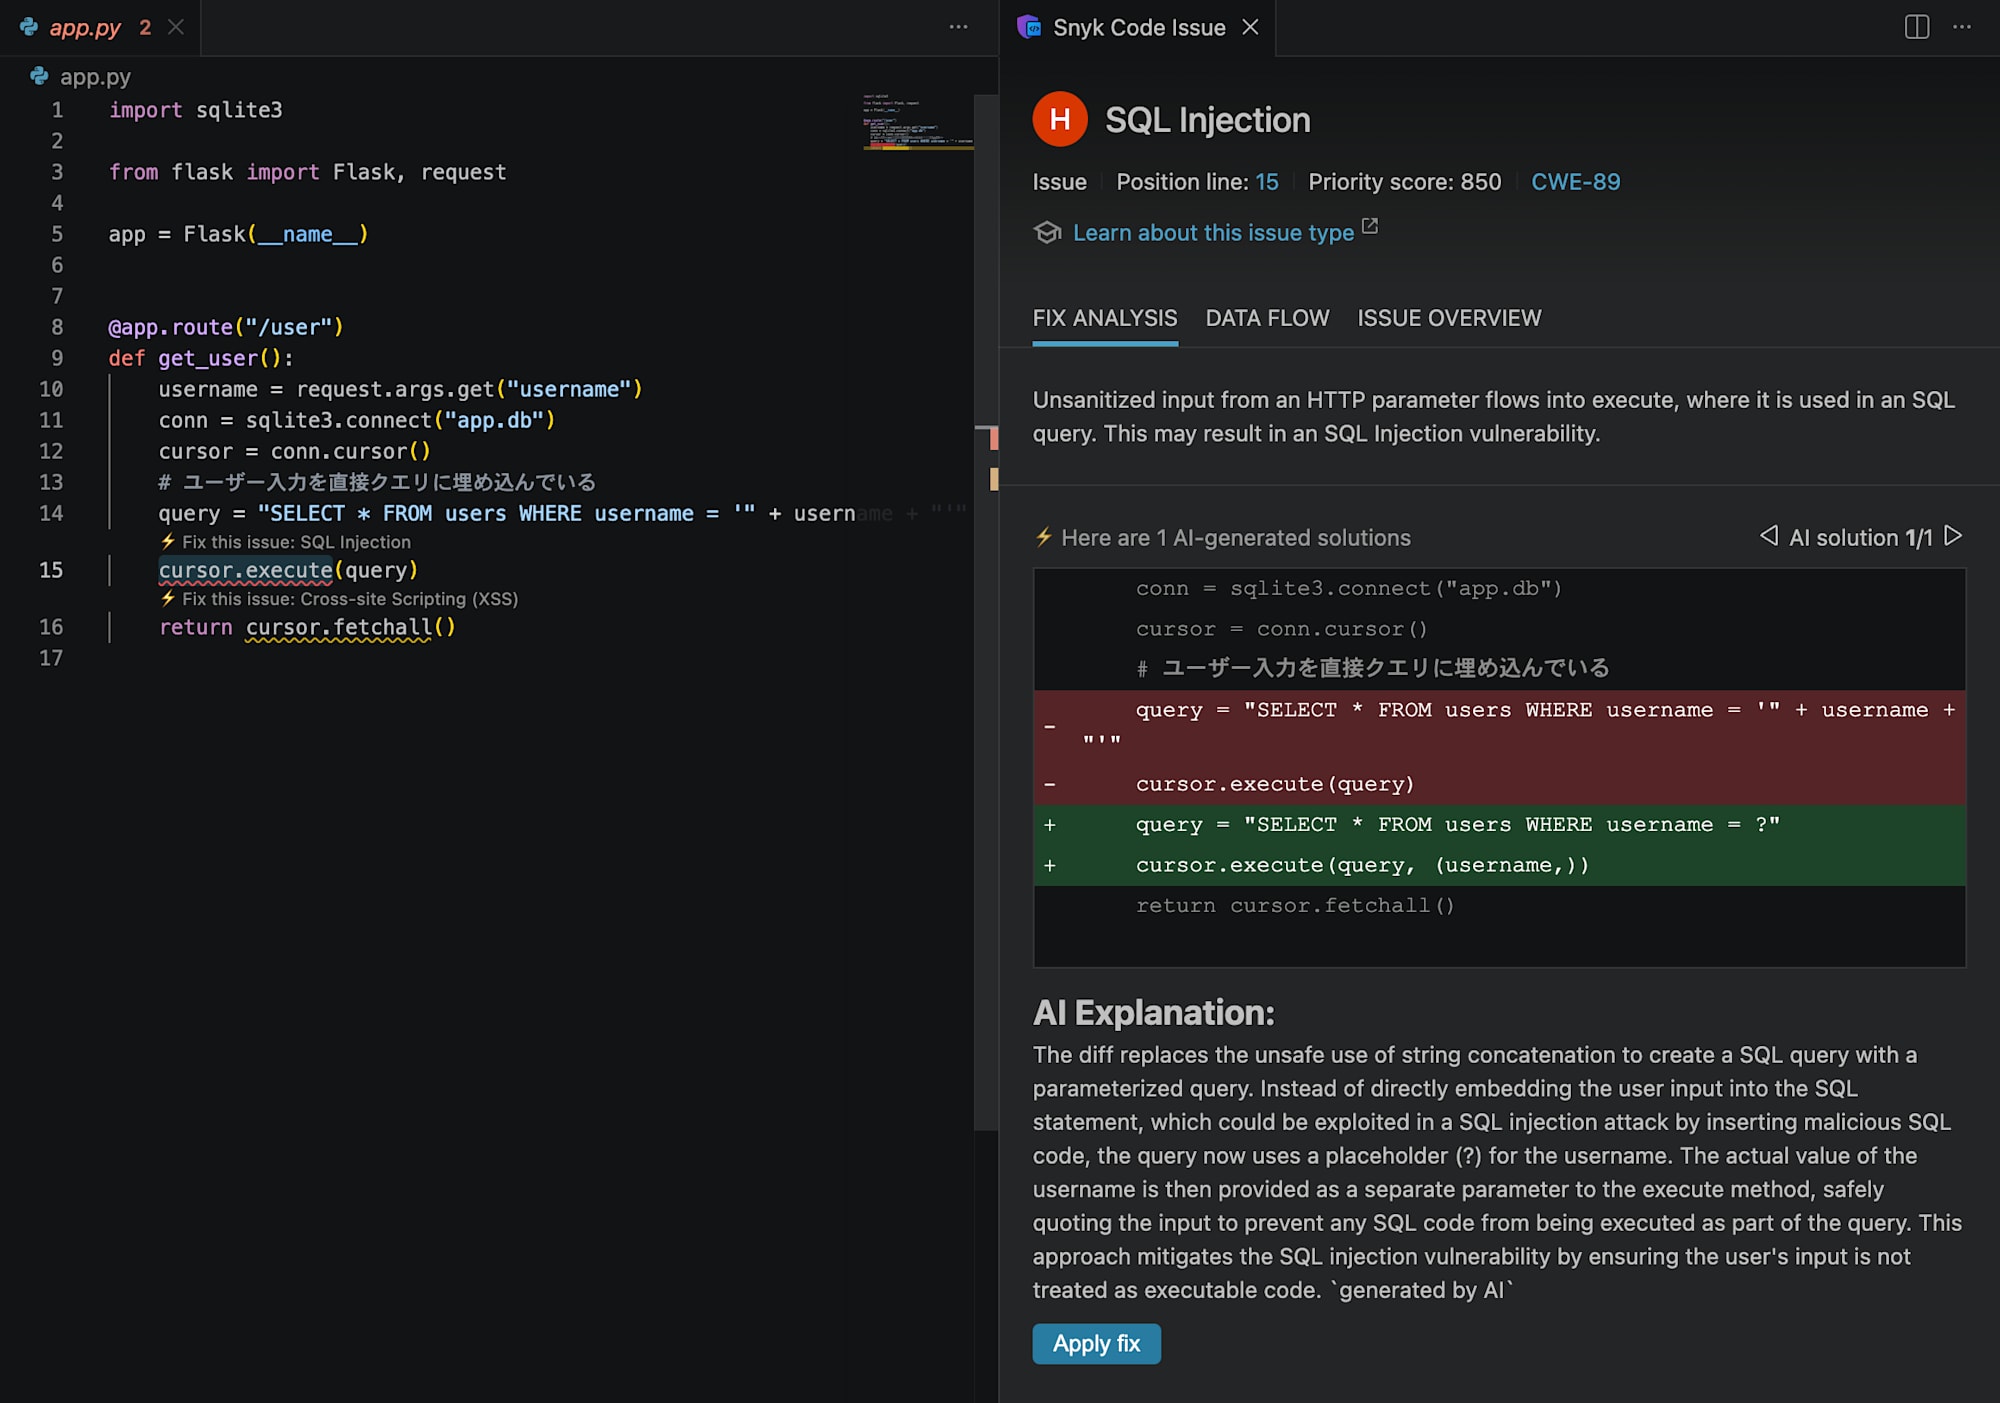Click the high severity H badge

coord(1060,119)
